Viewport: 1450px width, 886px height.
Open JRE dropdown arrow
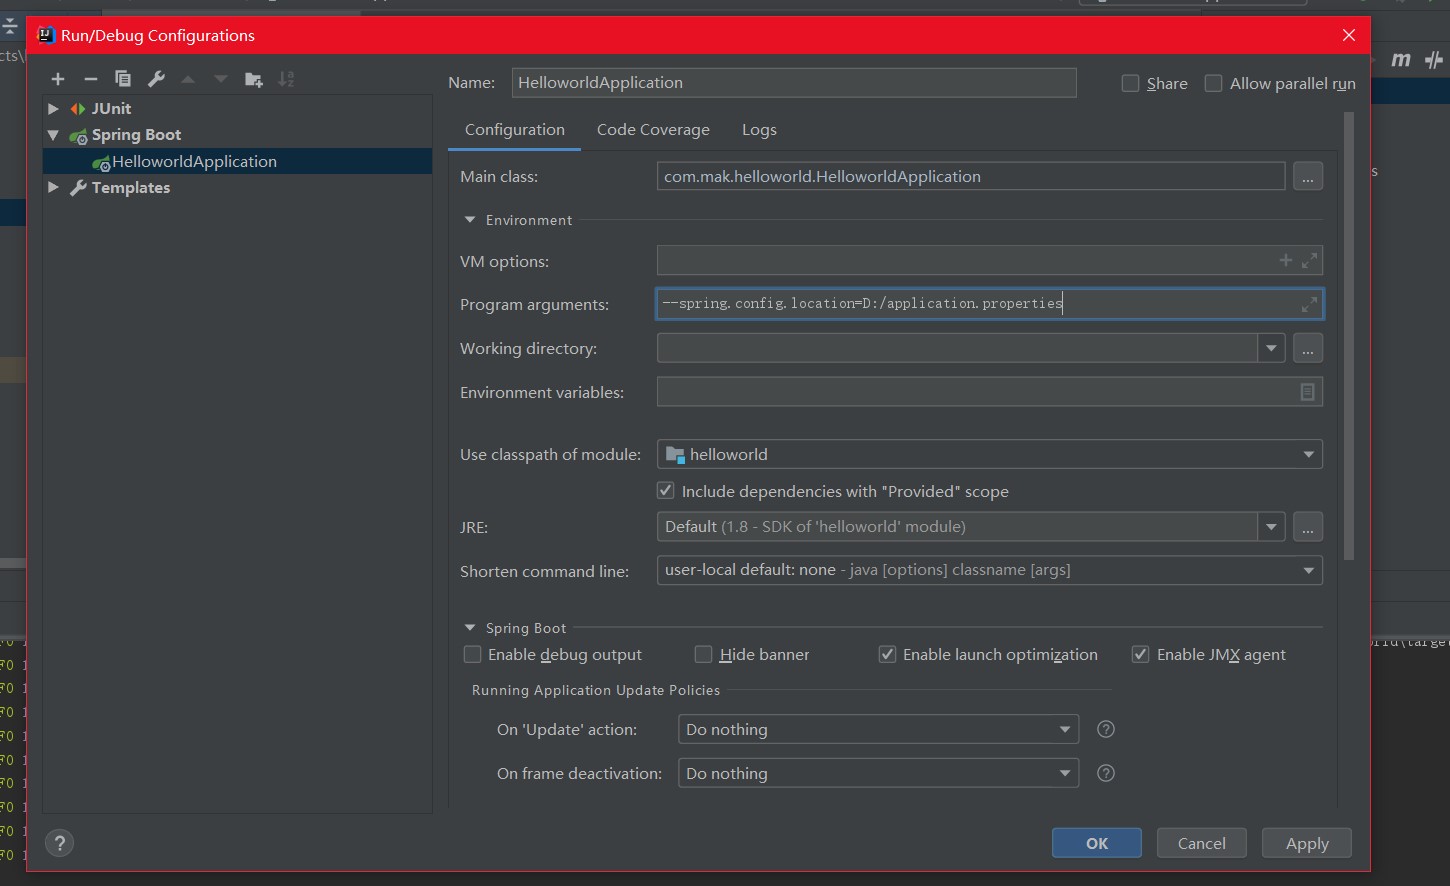click(x=1271, y=526)
